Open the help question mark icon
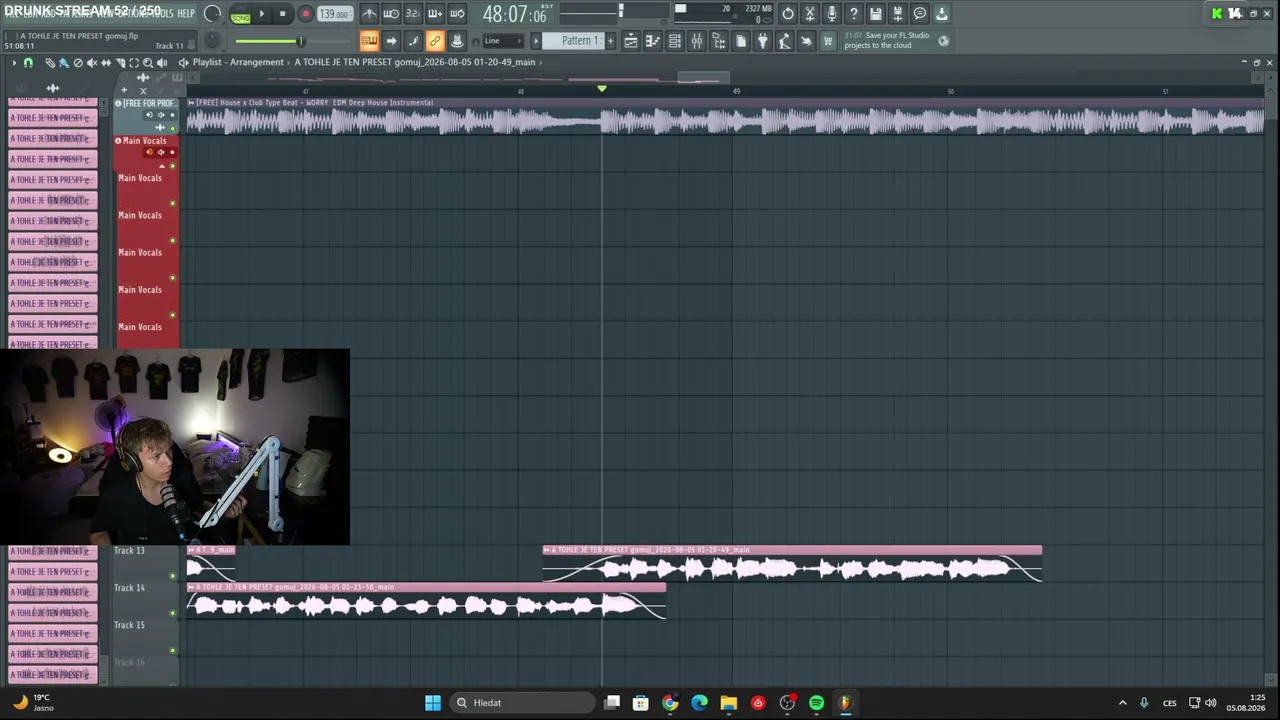 point(854,14)
